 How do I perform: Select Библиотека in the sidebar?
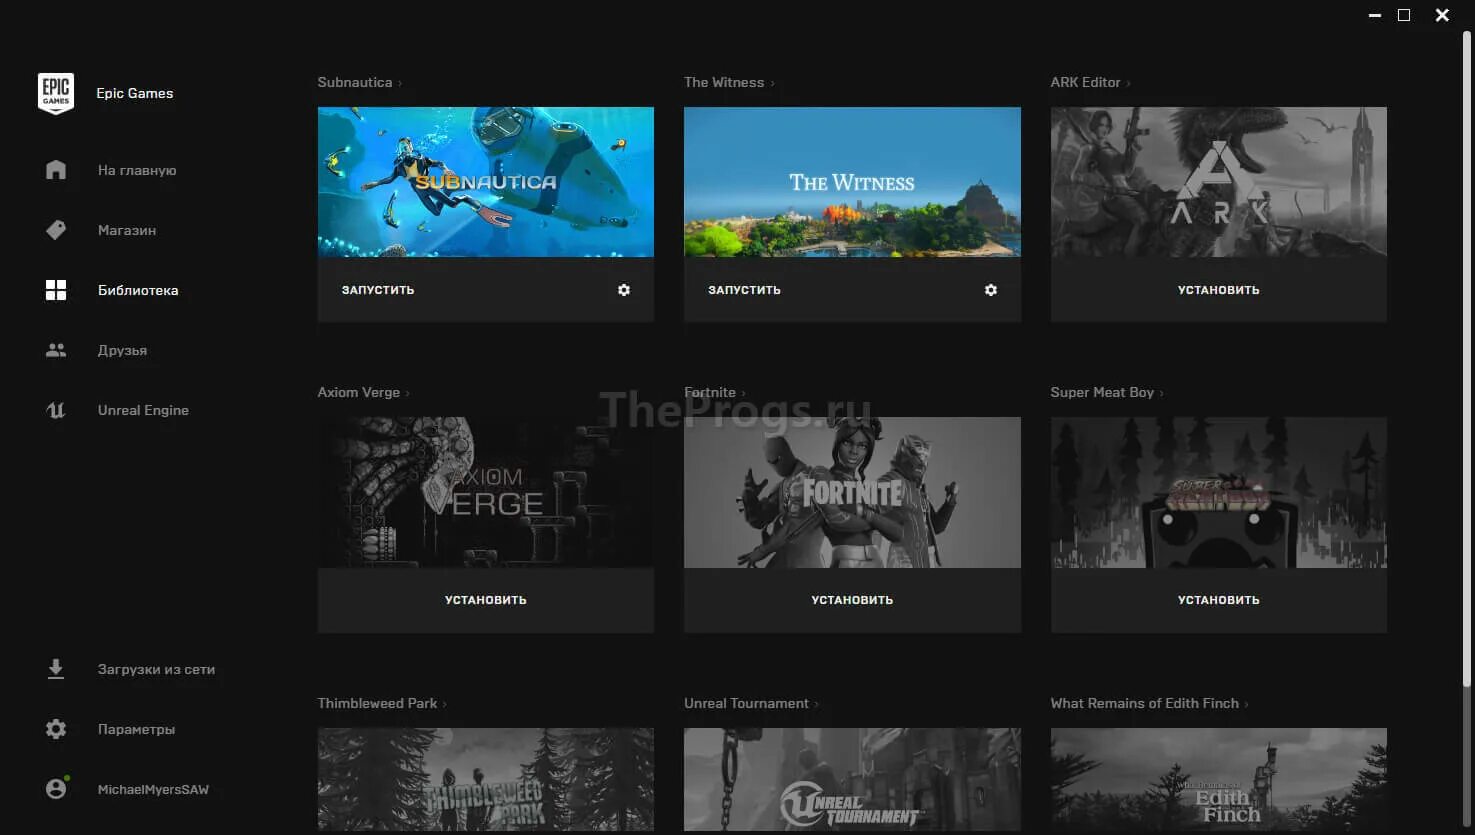(x=138, y=290)
